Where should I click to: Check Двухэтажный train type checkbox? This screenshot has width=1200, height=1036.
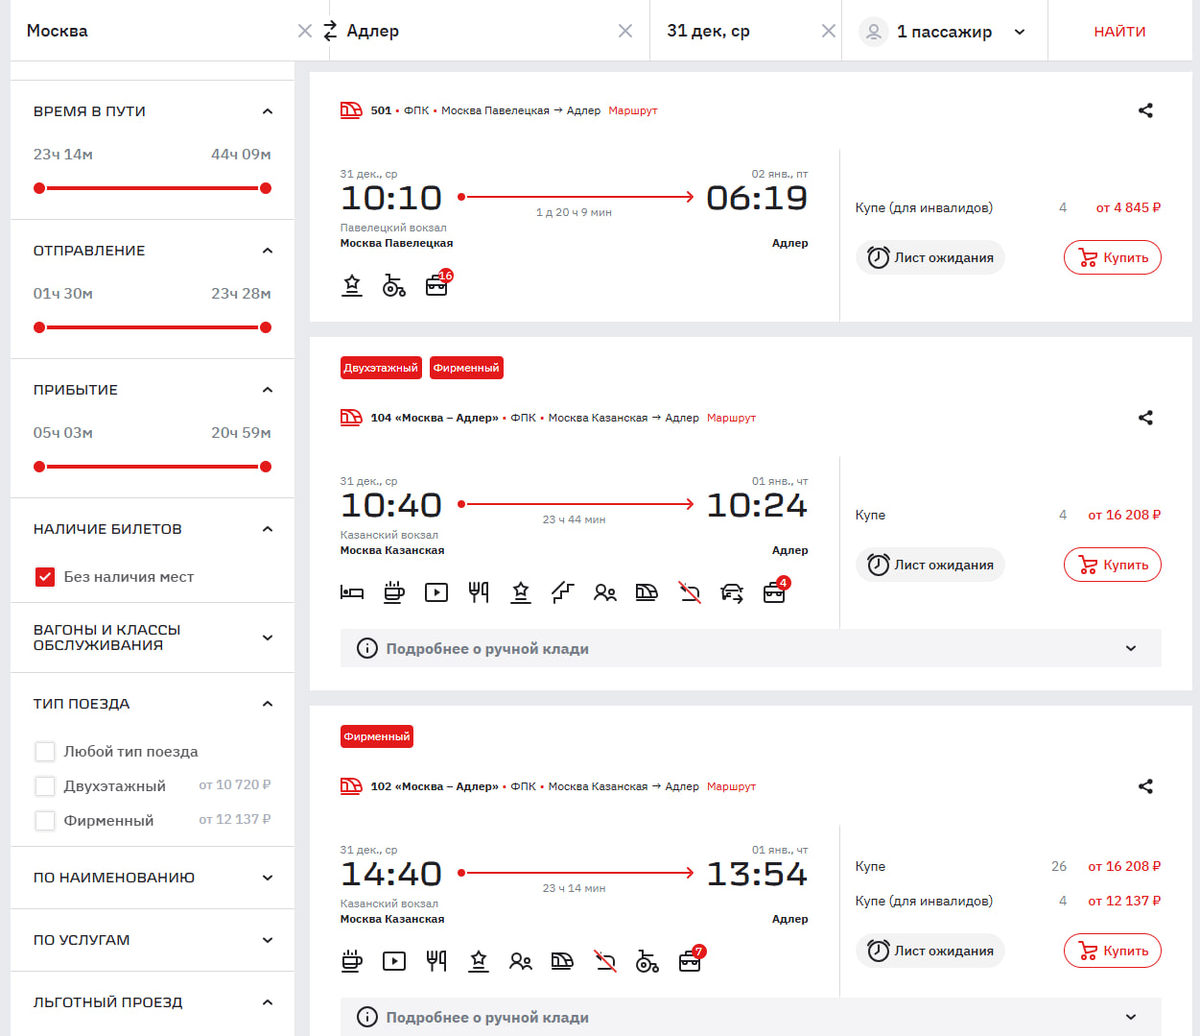pos(44,786)
